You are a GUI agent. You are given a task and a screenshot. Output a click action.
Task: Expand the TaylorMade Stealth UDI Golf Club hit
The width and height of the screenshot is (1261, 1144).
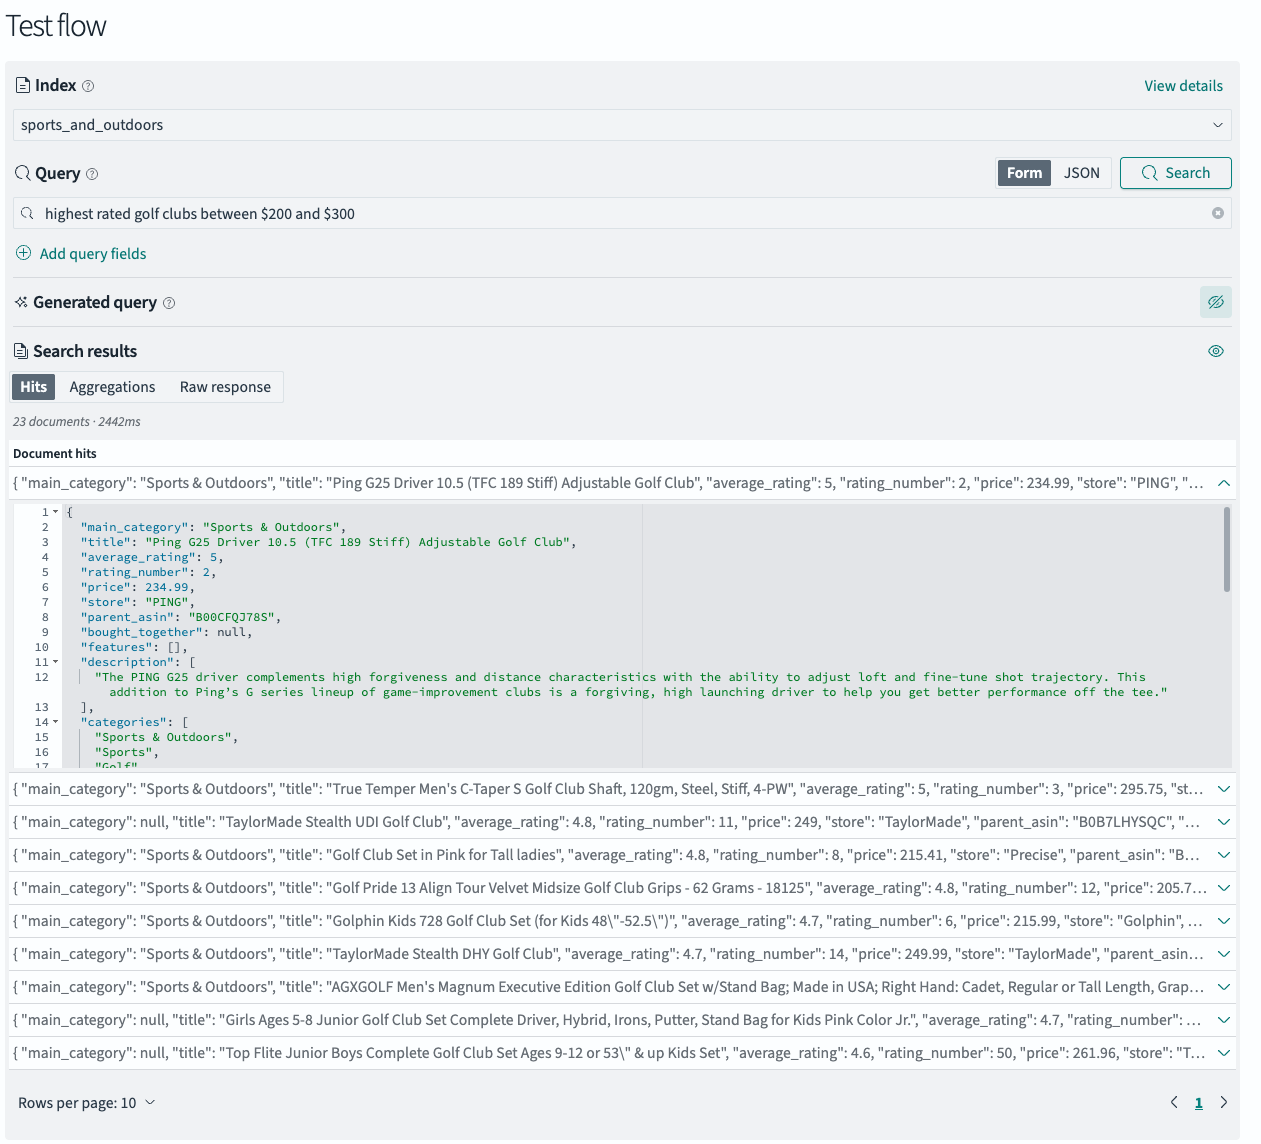point(1223,822)
